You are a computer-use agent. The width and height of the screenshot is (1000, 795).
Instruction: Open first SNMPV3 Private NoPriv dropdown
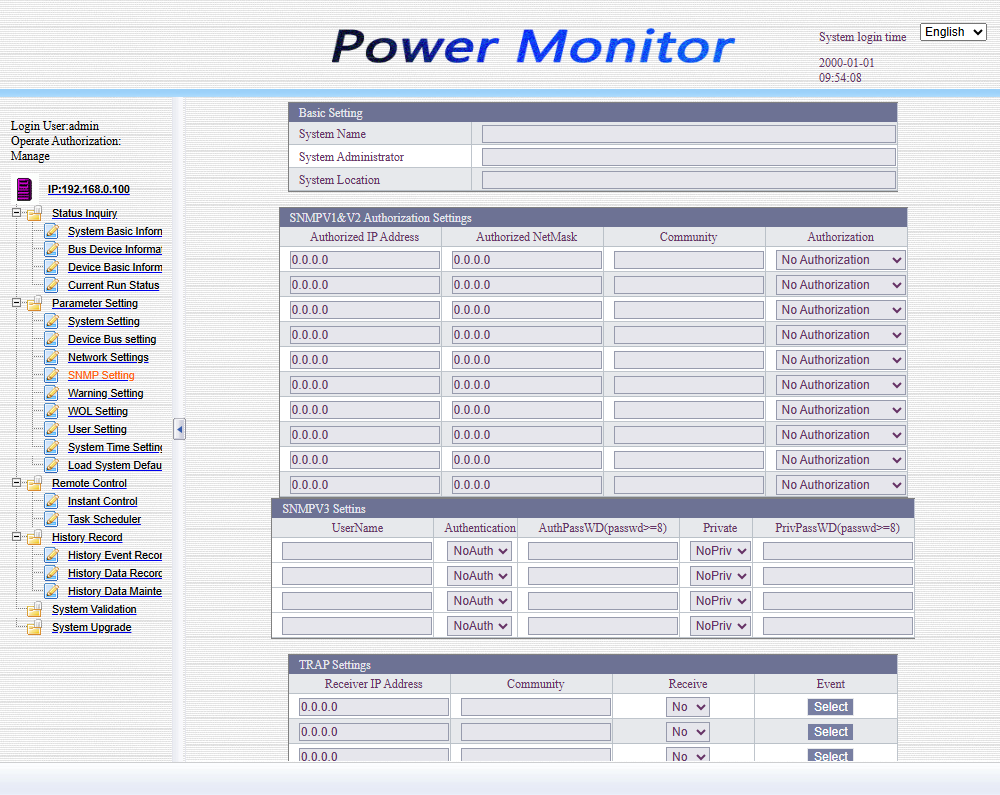[x=720, y=551]
